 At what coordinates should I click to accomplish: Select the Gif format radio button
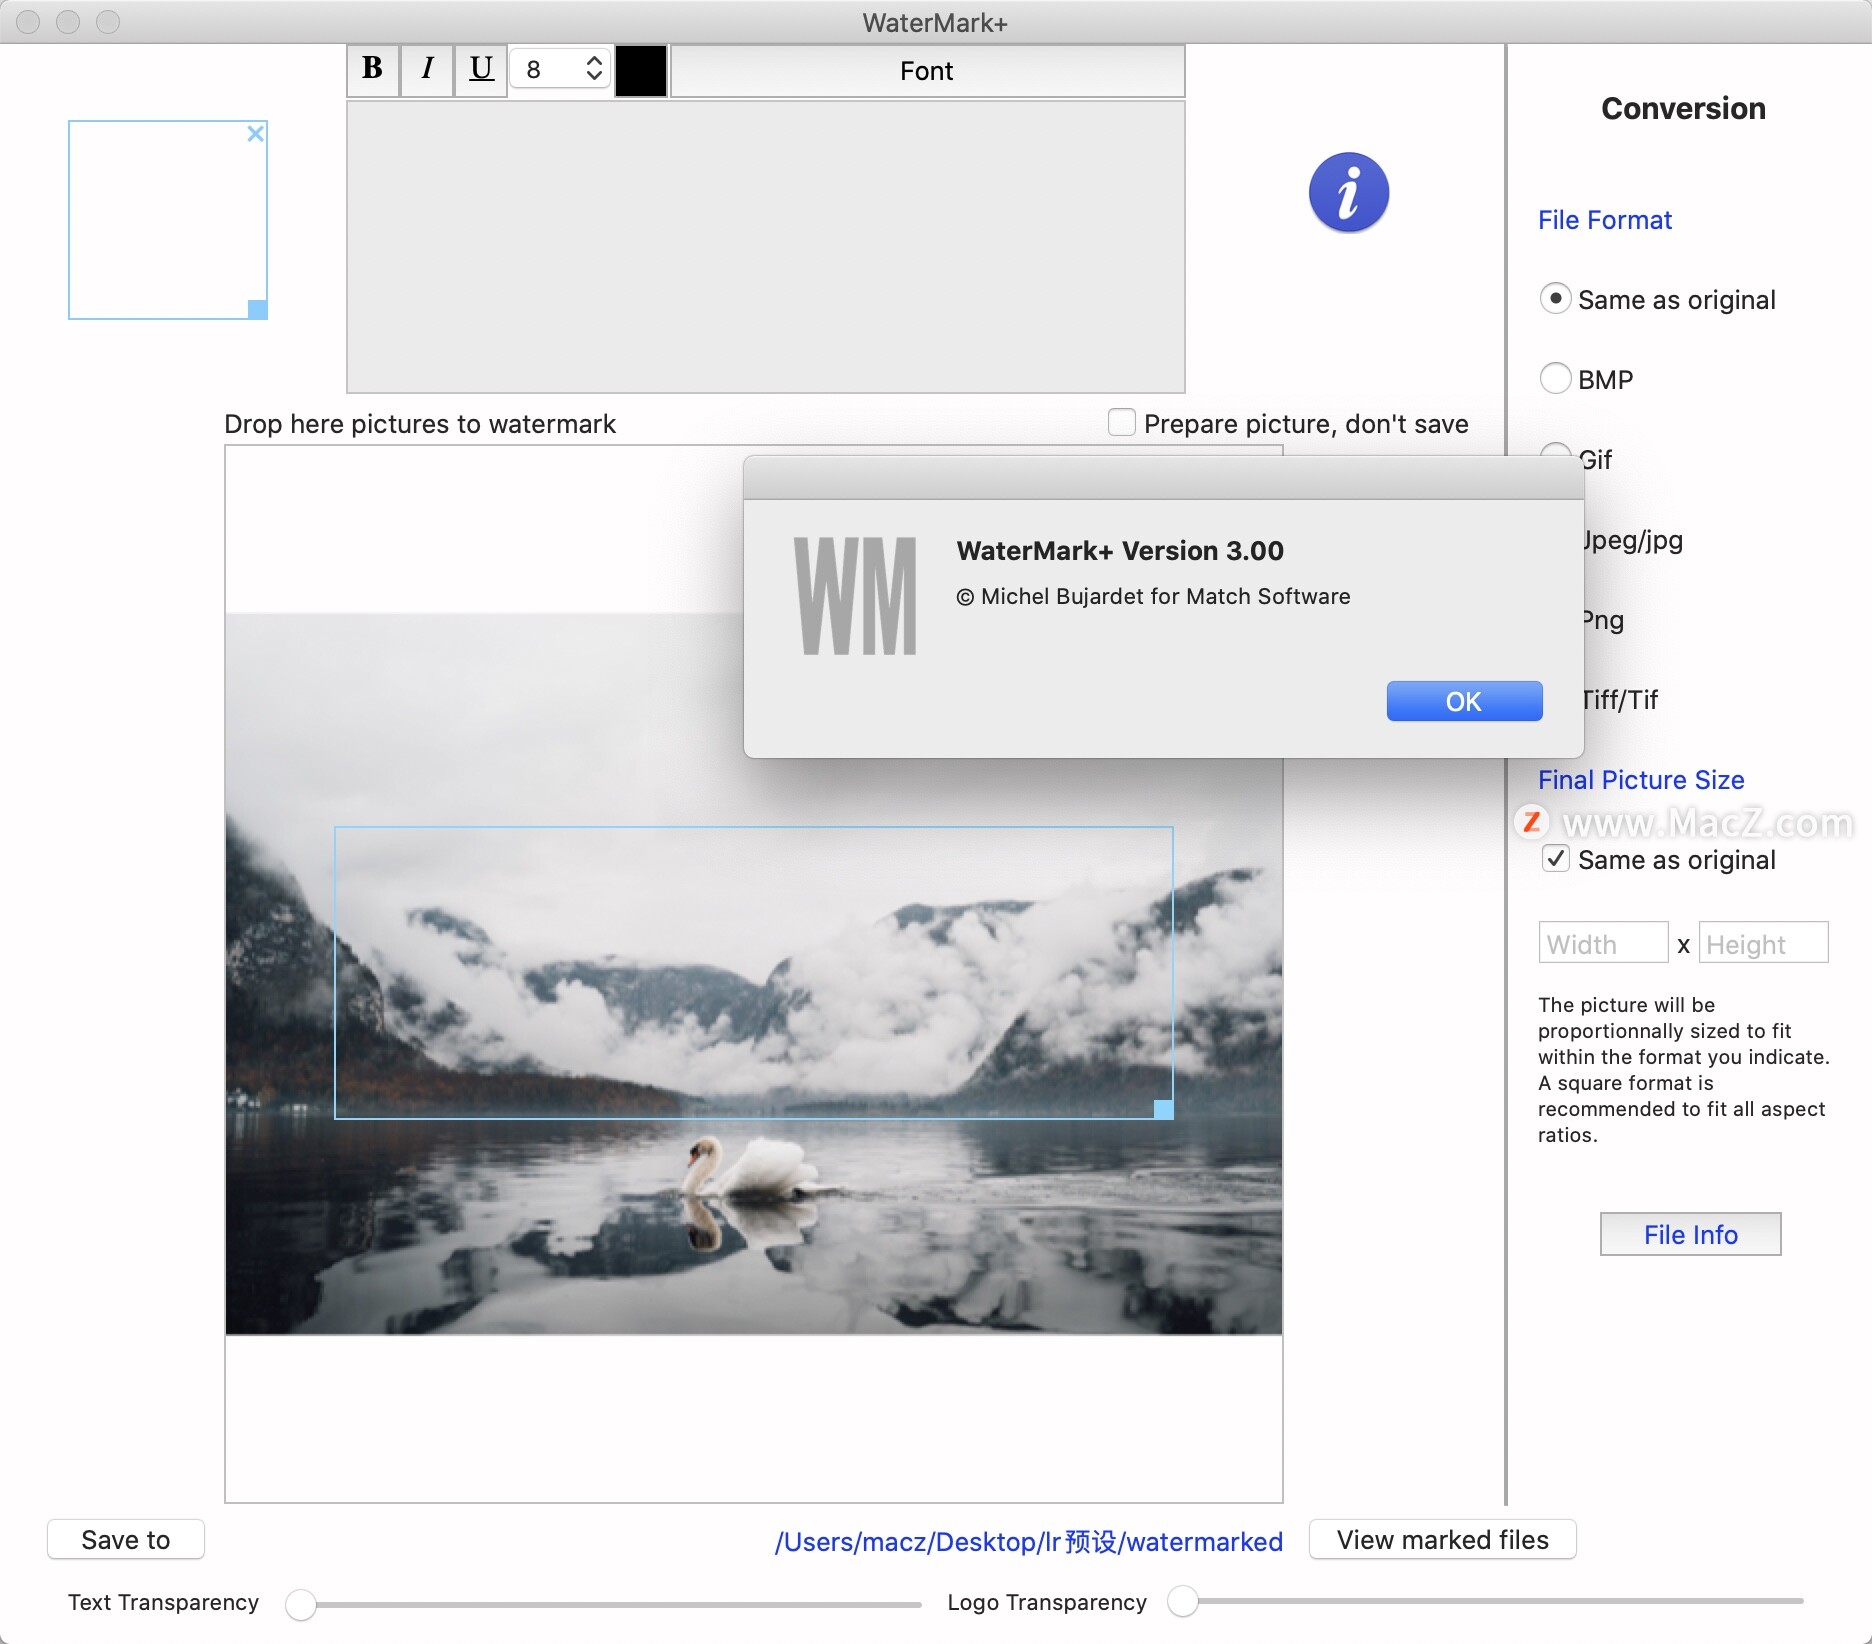1556,450
